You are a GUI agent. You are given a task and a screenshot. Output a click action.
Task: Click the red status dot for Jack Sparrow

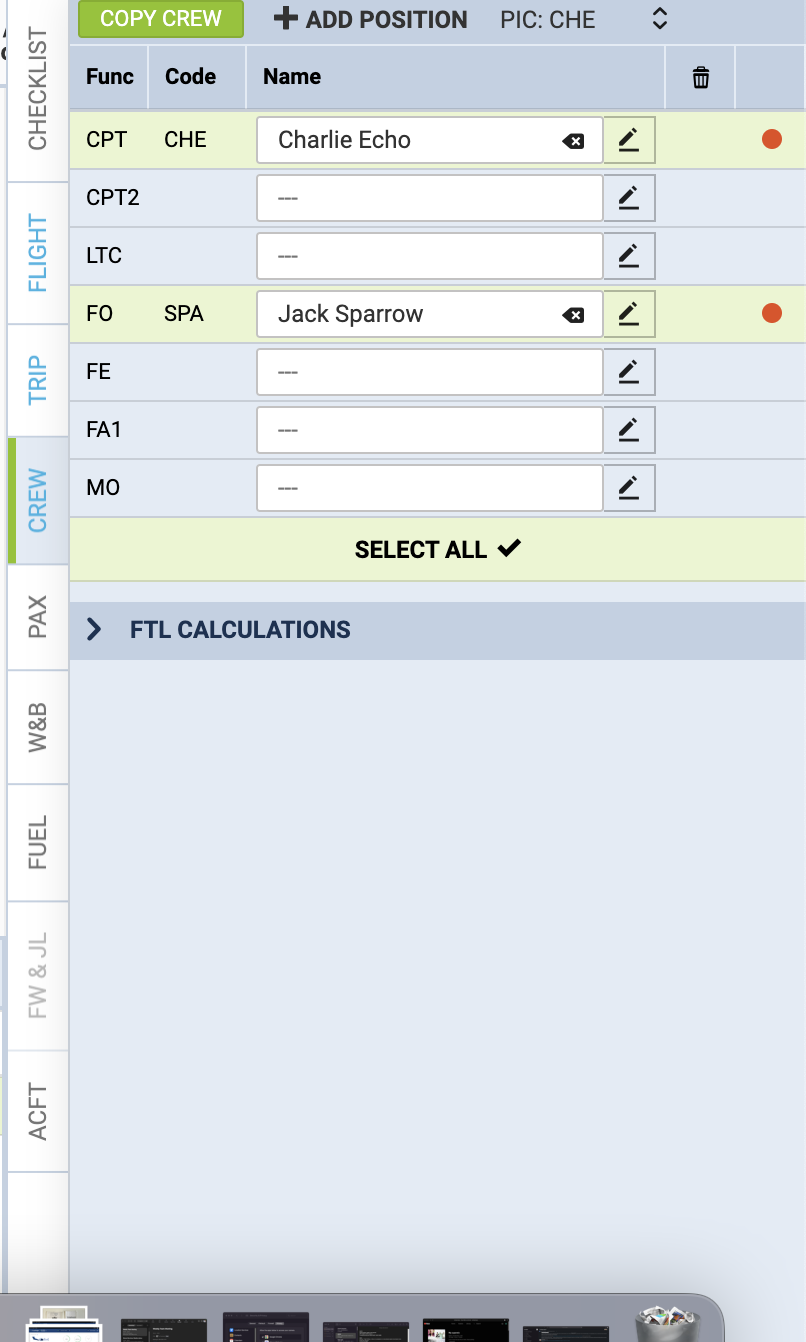[x=772, y=314]
